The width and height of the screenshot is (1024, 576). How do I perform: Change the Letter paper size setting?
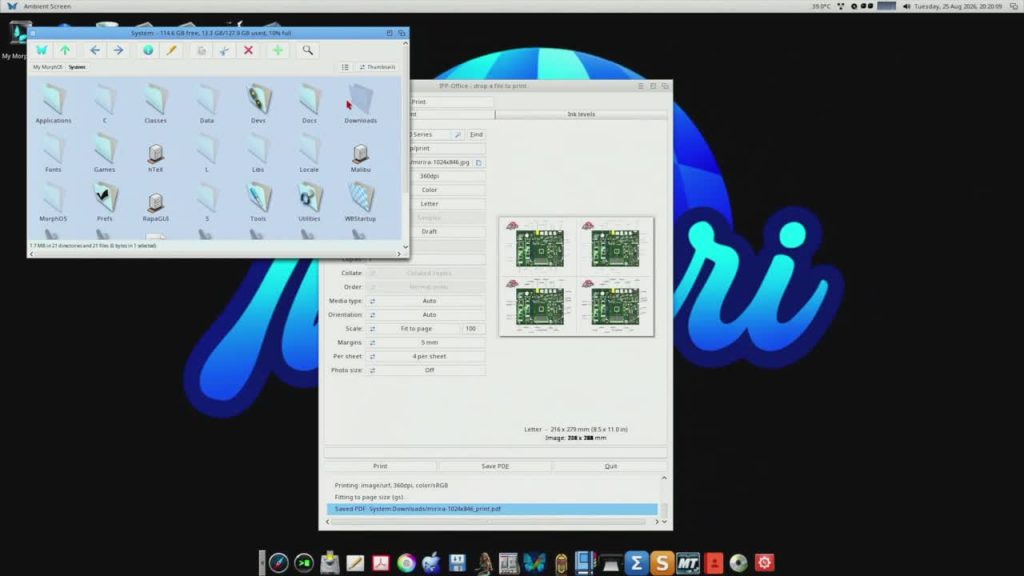(429, 204)
